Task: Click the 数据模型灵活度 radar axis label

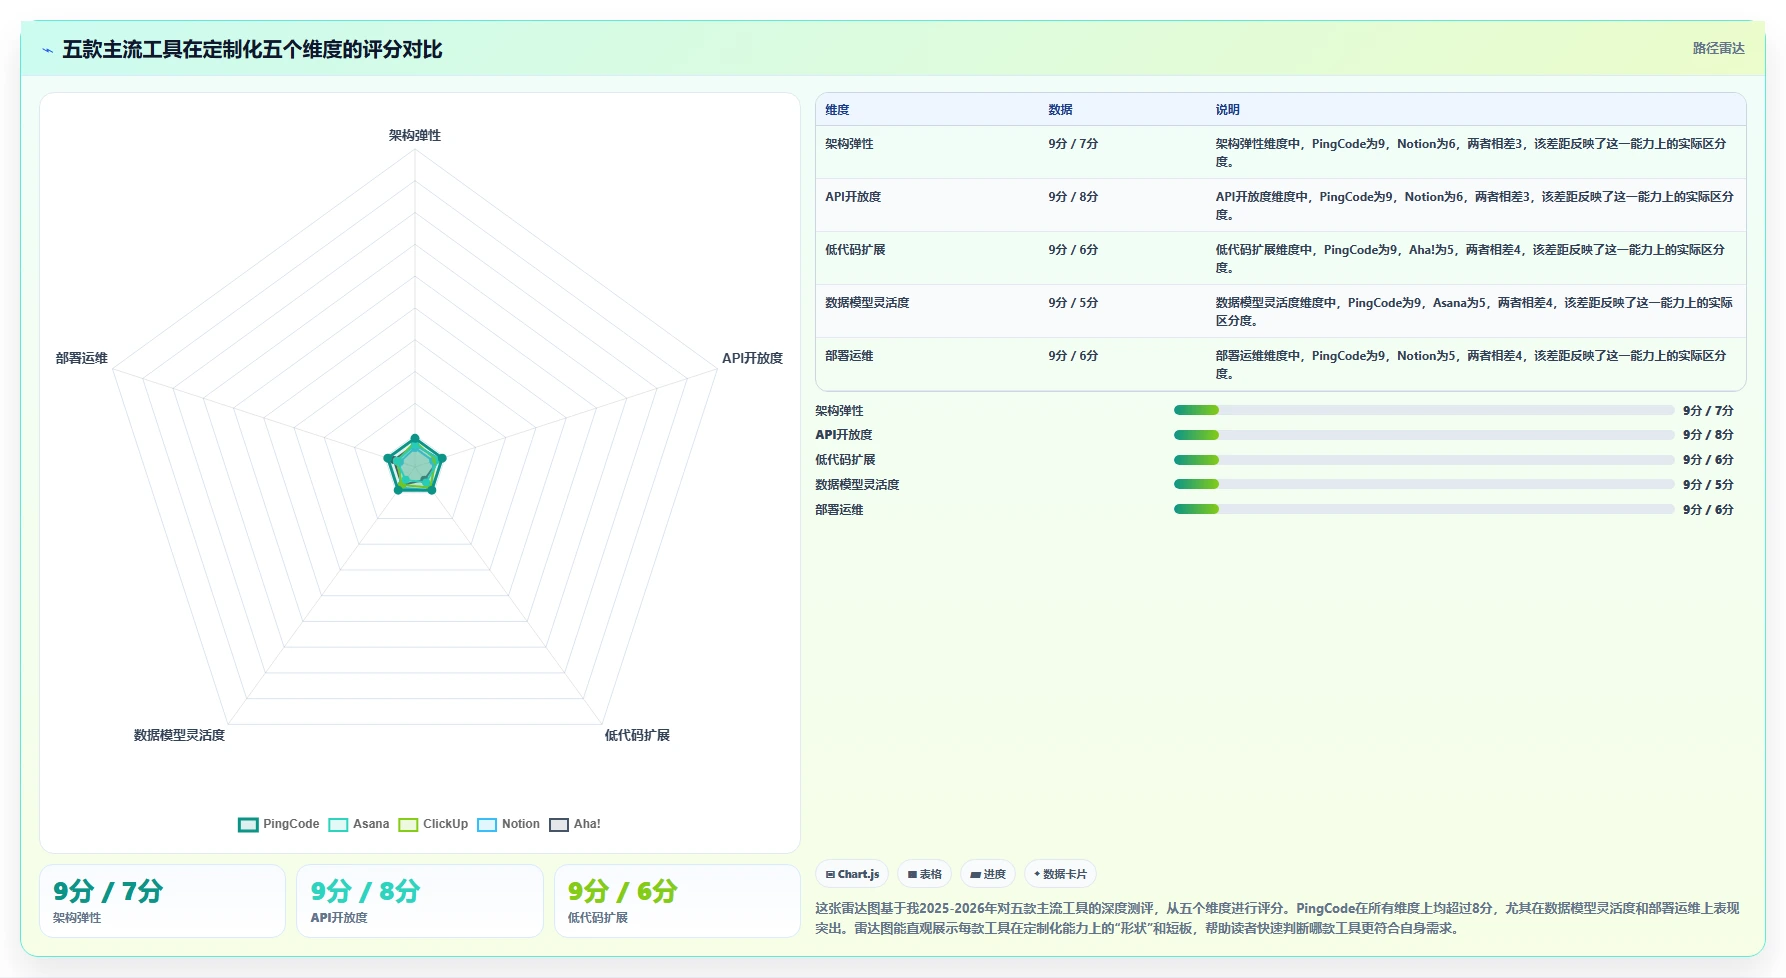Action: pos(179,735)
